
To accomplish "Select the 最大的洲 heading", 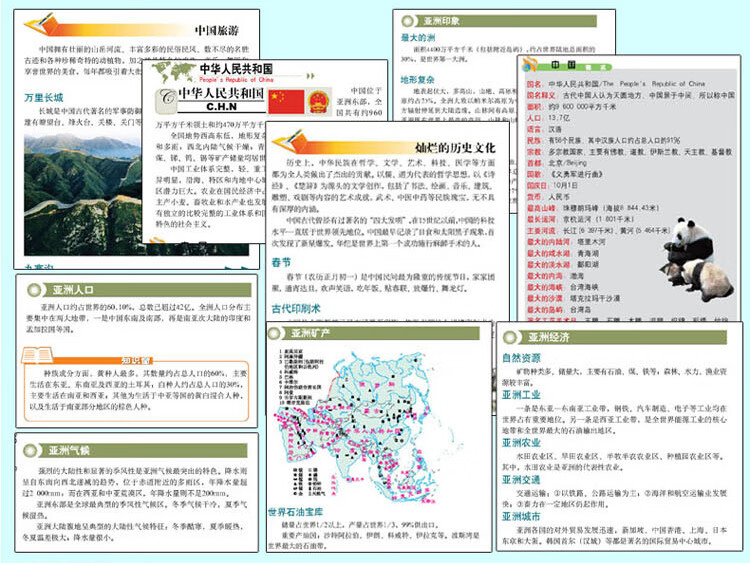I will pyautogui.click(x=418, y=37).
